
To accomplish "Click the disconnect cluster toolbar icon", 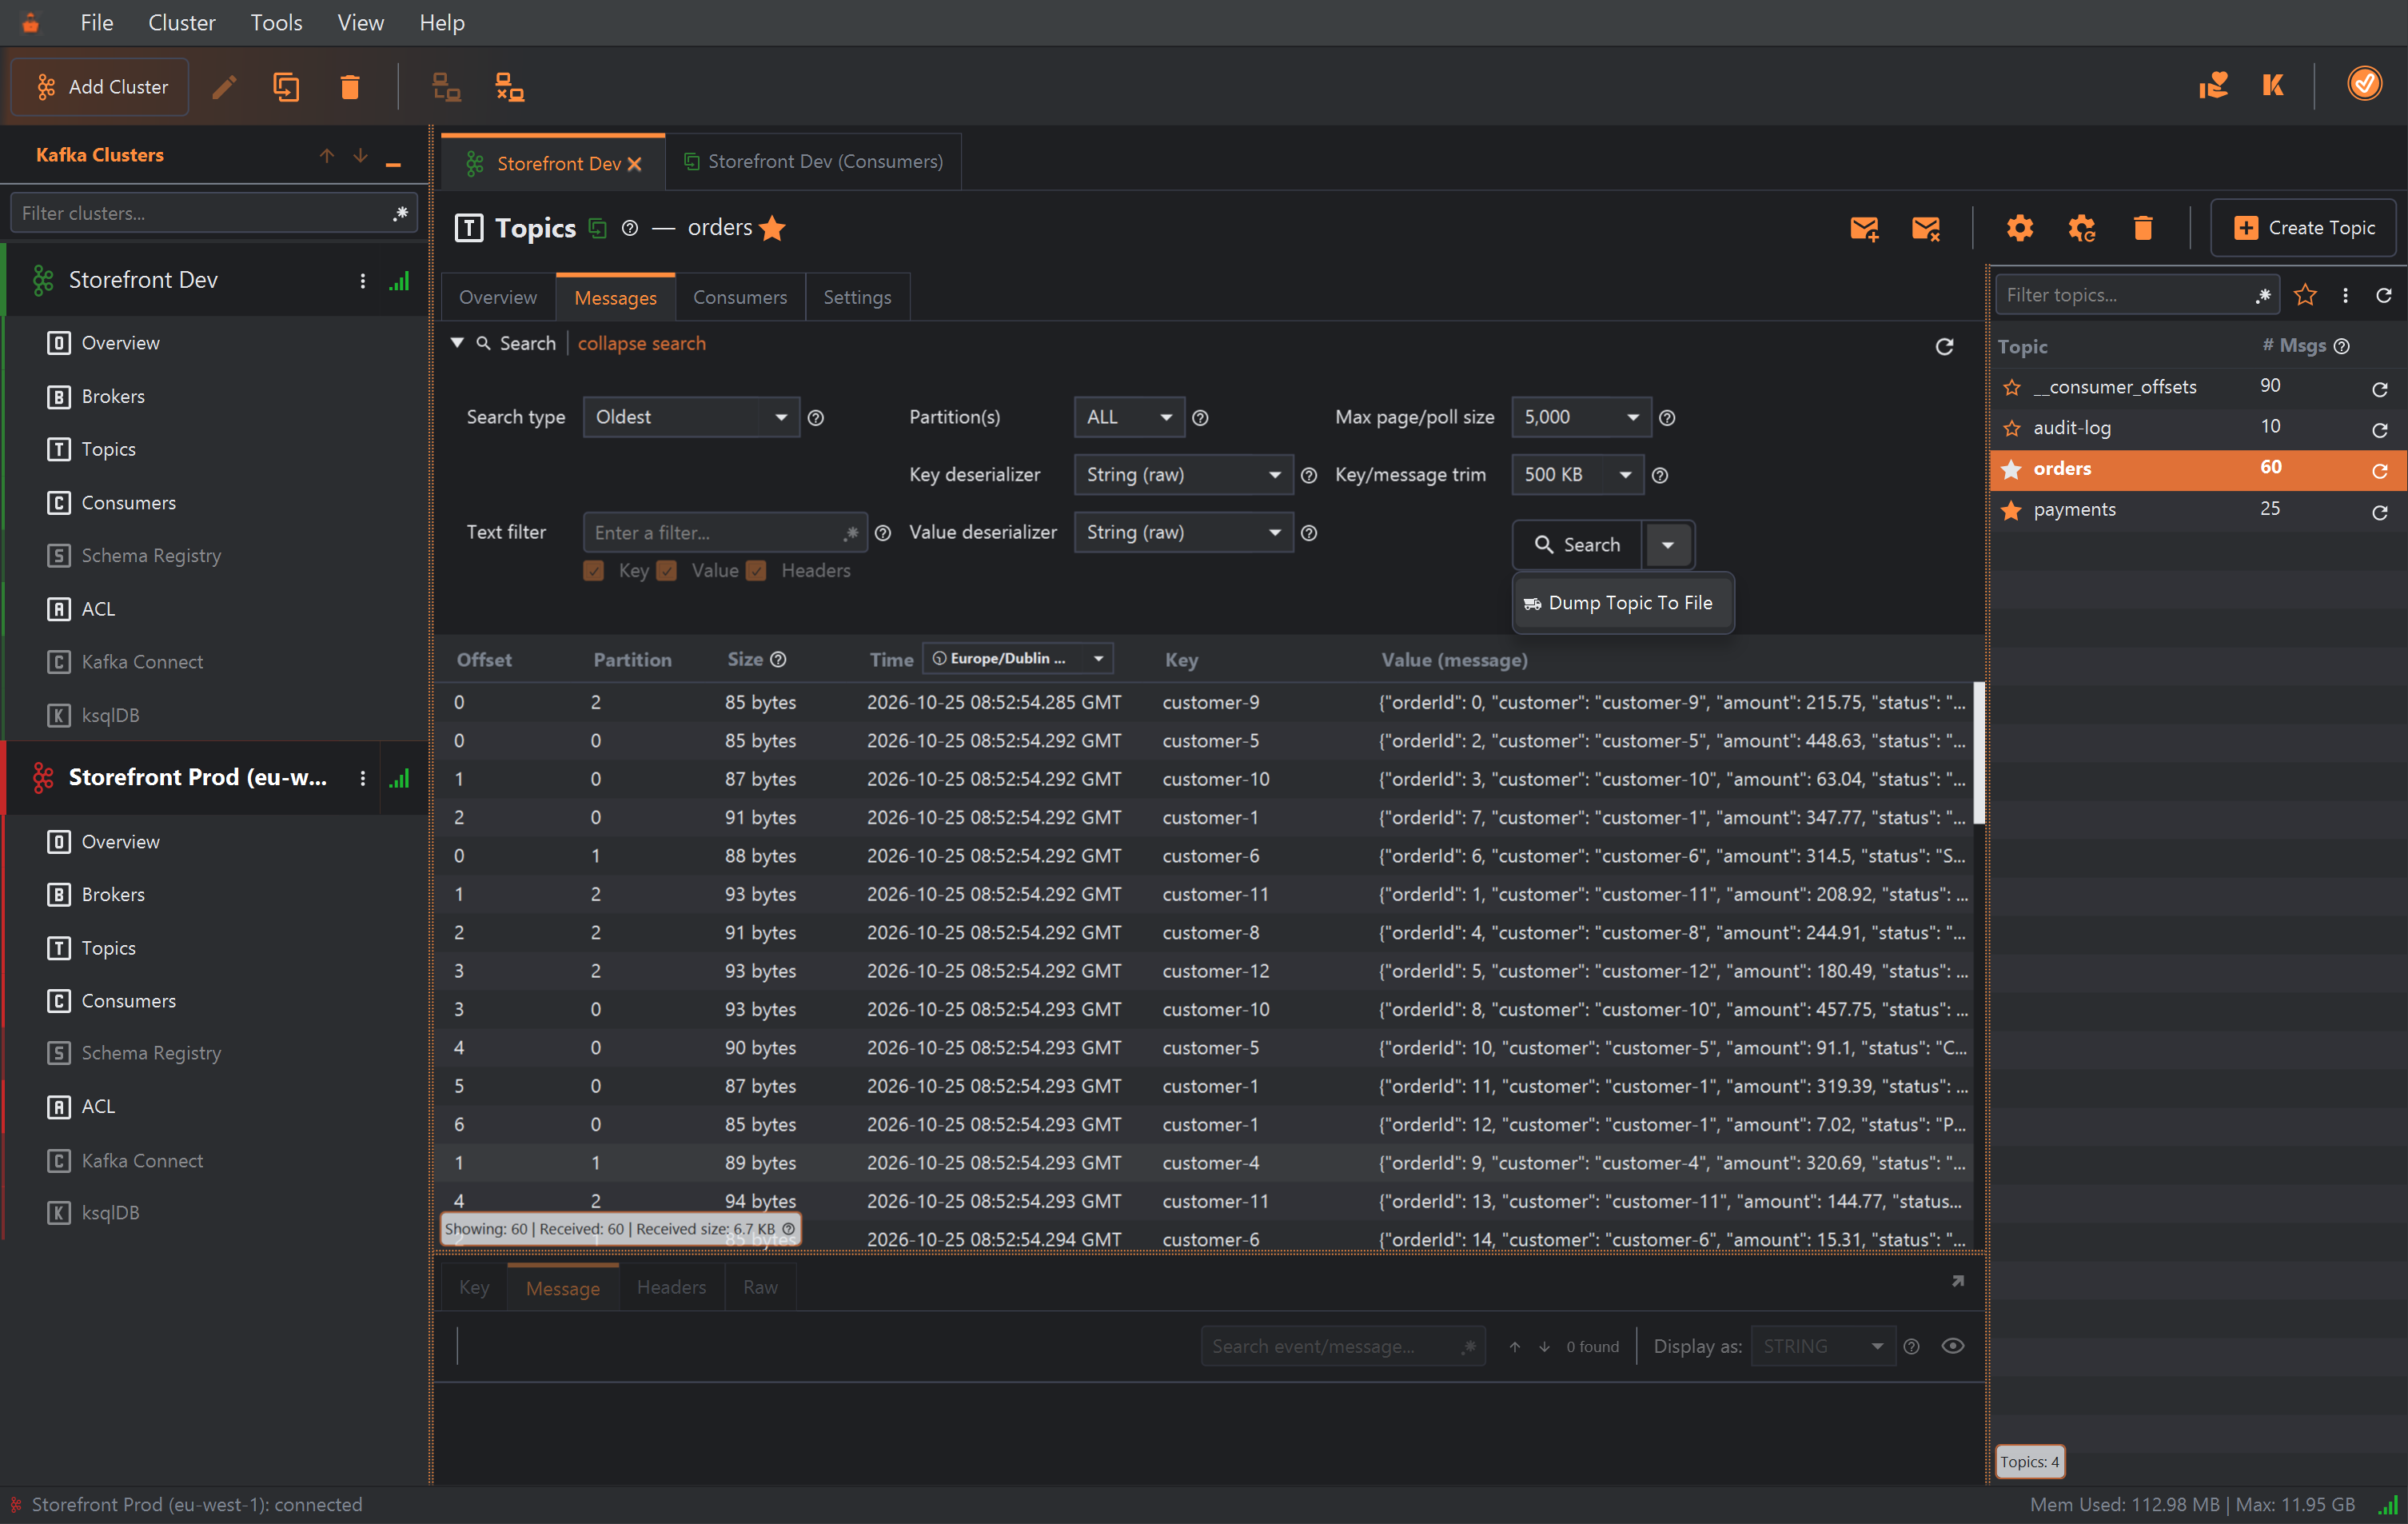I will [510, 87].
